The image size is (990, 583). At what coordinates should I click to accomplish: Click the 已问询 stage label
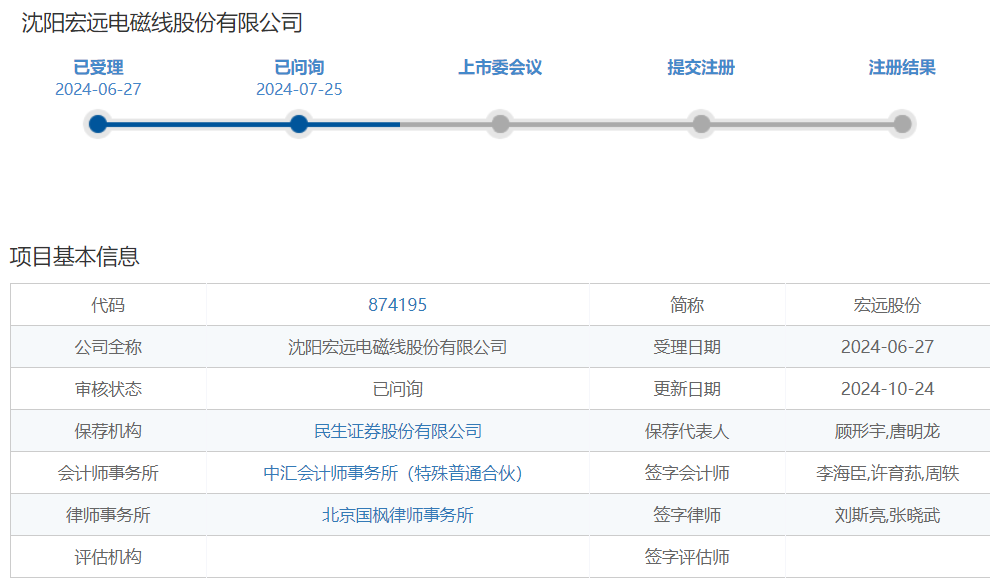[x=299, y=68]
